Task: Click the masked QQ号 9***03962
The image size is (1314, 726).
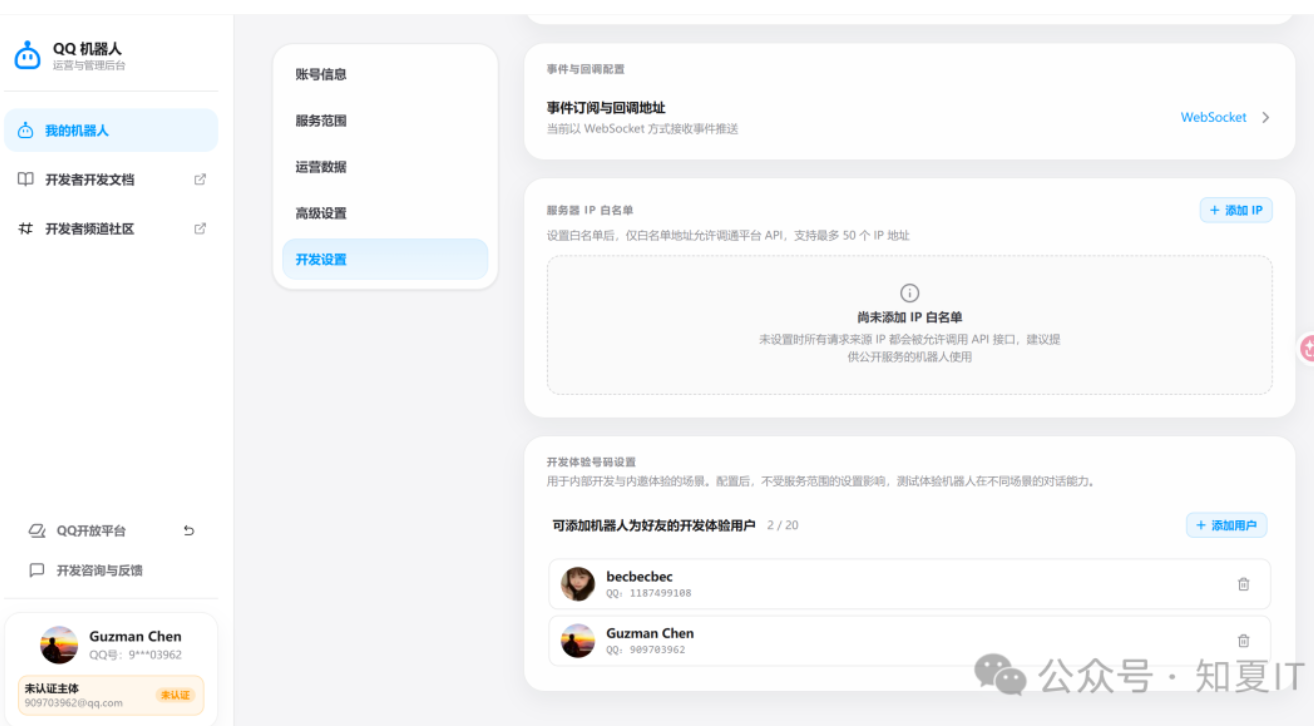Action: 135,655
